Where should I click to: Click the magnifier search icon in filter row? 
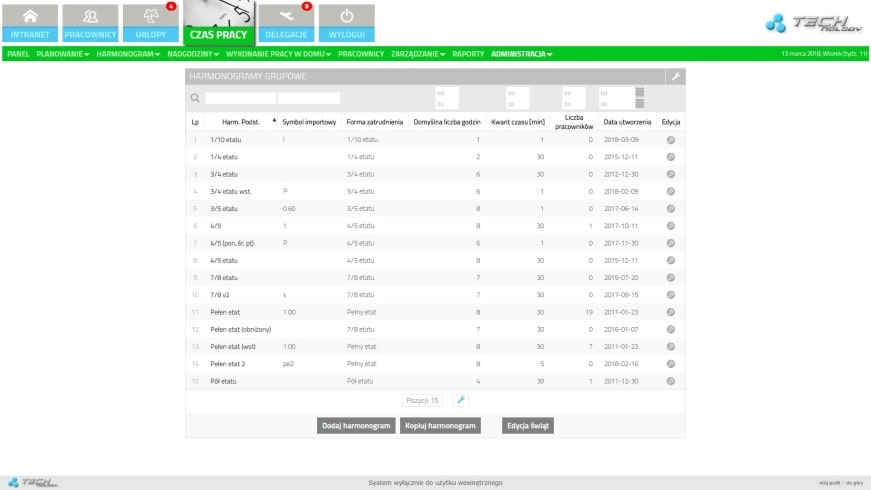(x=195, y=98)
